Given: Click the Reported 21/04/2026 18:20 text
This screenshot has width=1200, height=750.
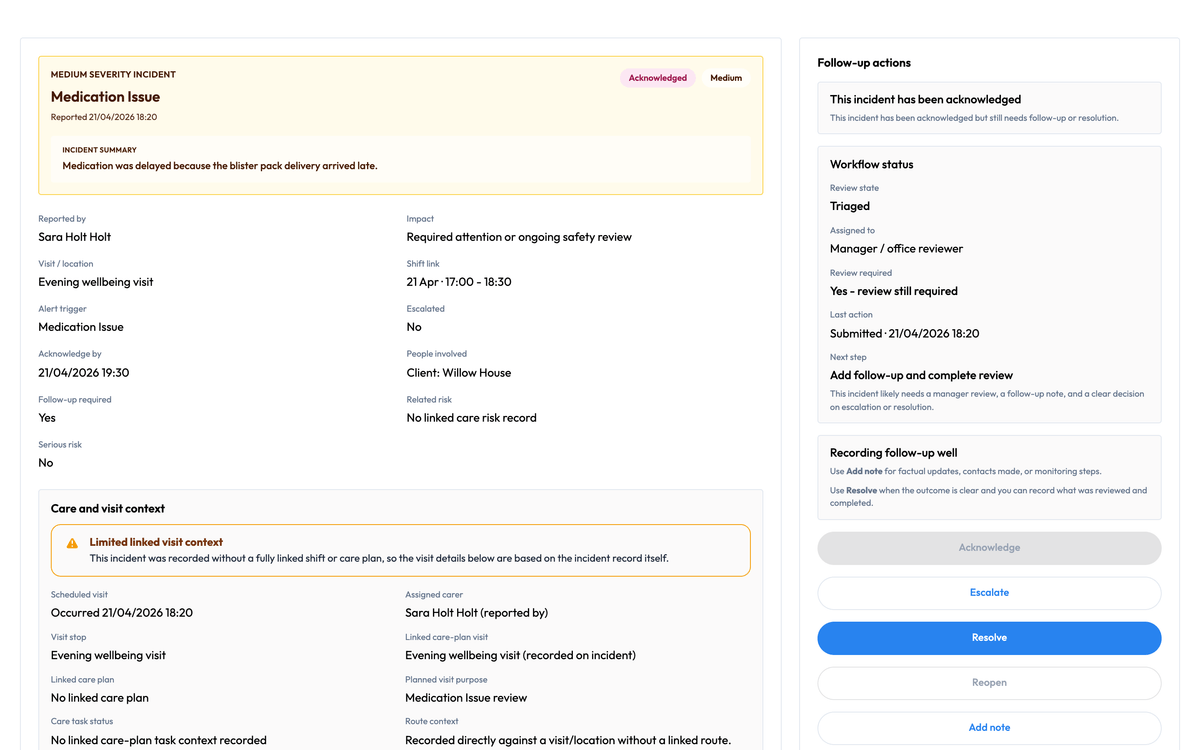Looking at the screenshot, I should pyautogui.click(x=104, y=117).
